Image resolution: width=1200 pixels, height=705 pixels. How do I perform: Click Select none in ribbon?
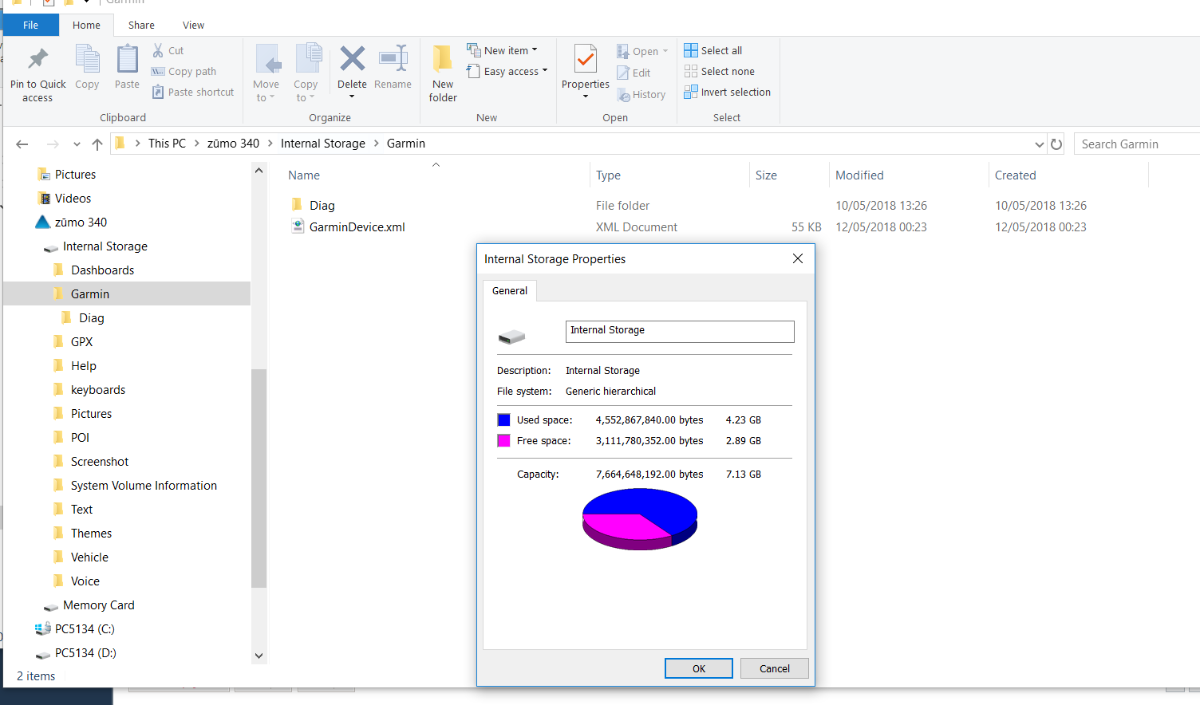click(x=719, y=71)
